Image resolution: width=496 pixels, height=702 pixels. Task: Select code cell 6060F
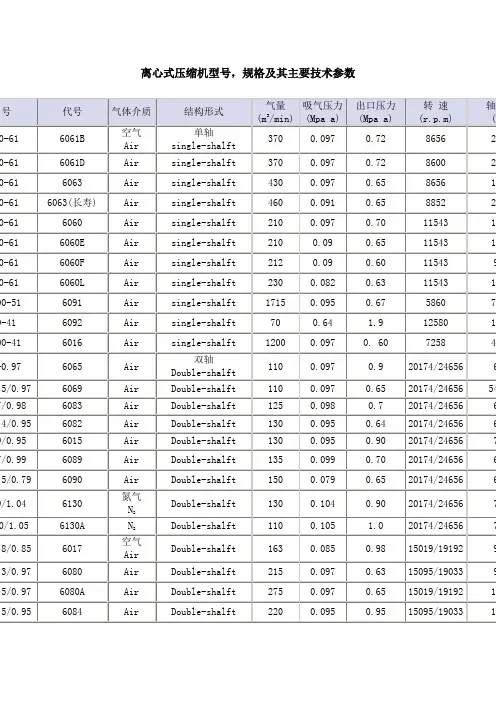[x=73, y=263]
